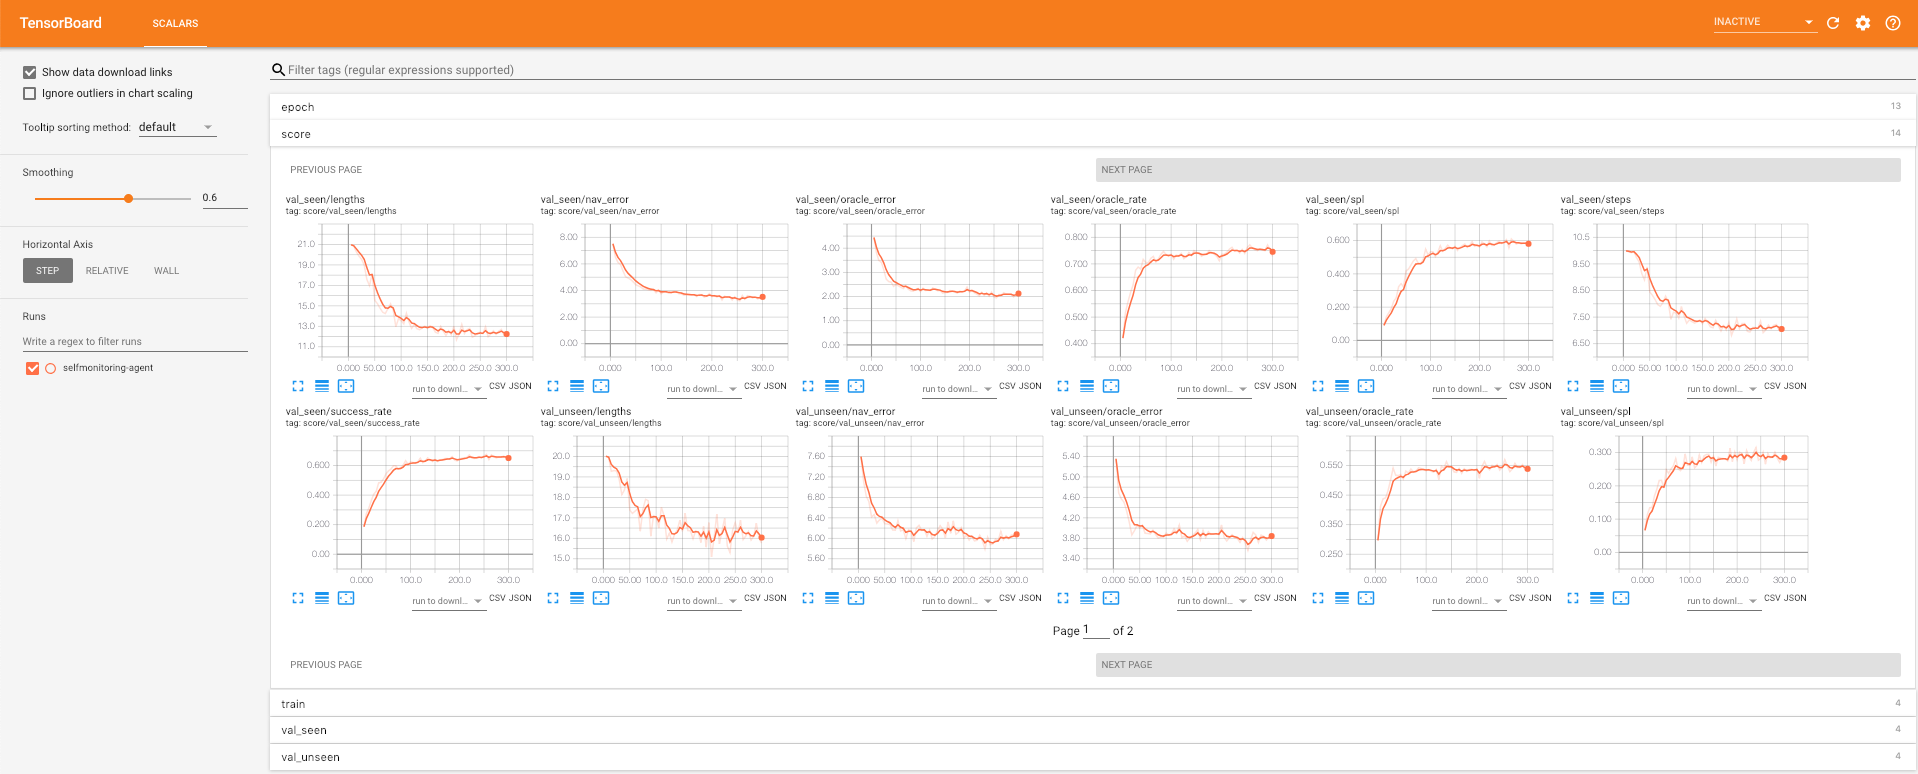Toggle log scale on val_seen/success_rate chart

point(322,598)
